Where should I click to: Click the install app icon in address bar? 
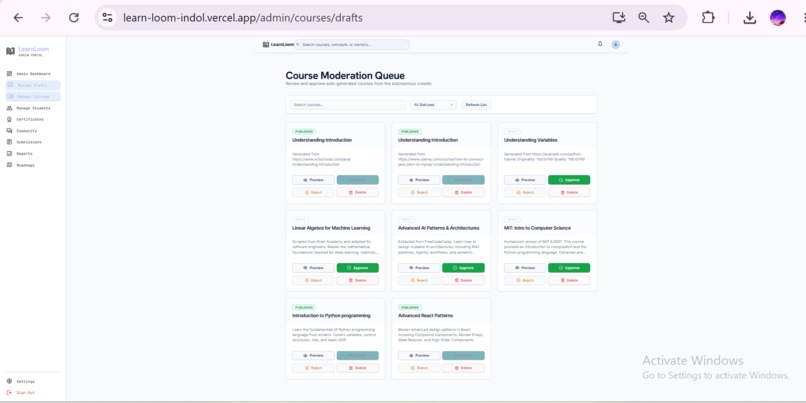click(619, 18)
